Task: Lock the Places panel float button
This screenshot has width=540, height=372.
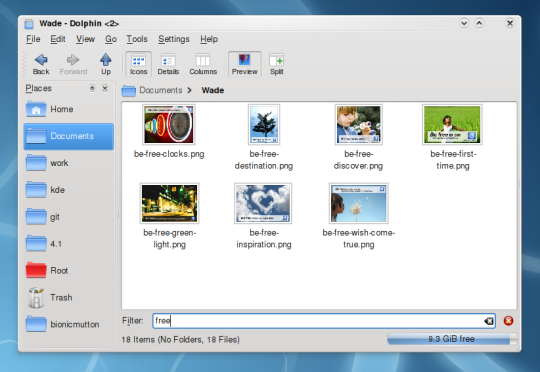Action: point(92,88)
